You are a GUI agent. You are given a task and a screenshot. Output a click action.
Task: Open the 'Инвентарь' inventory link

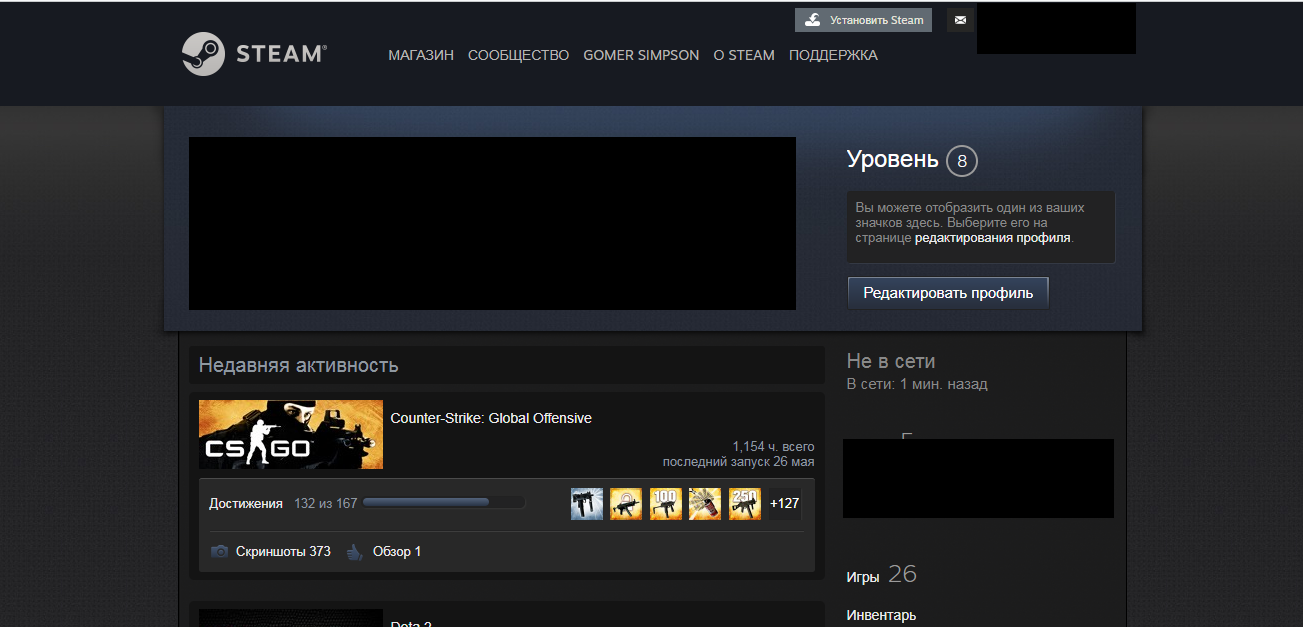[881, 615]
